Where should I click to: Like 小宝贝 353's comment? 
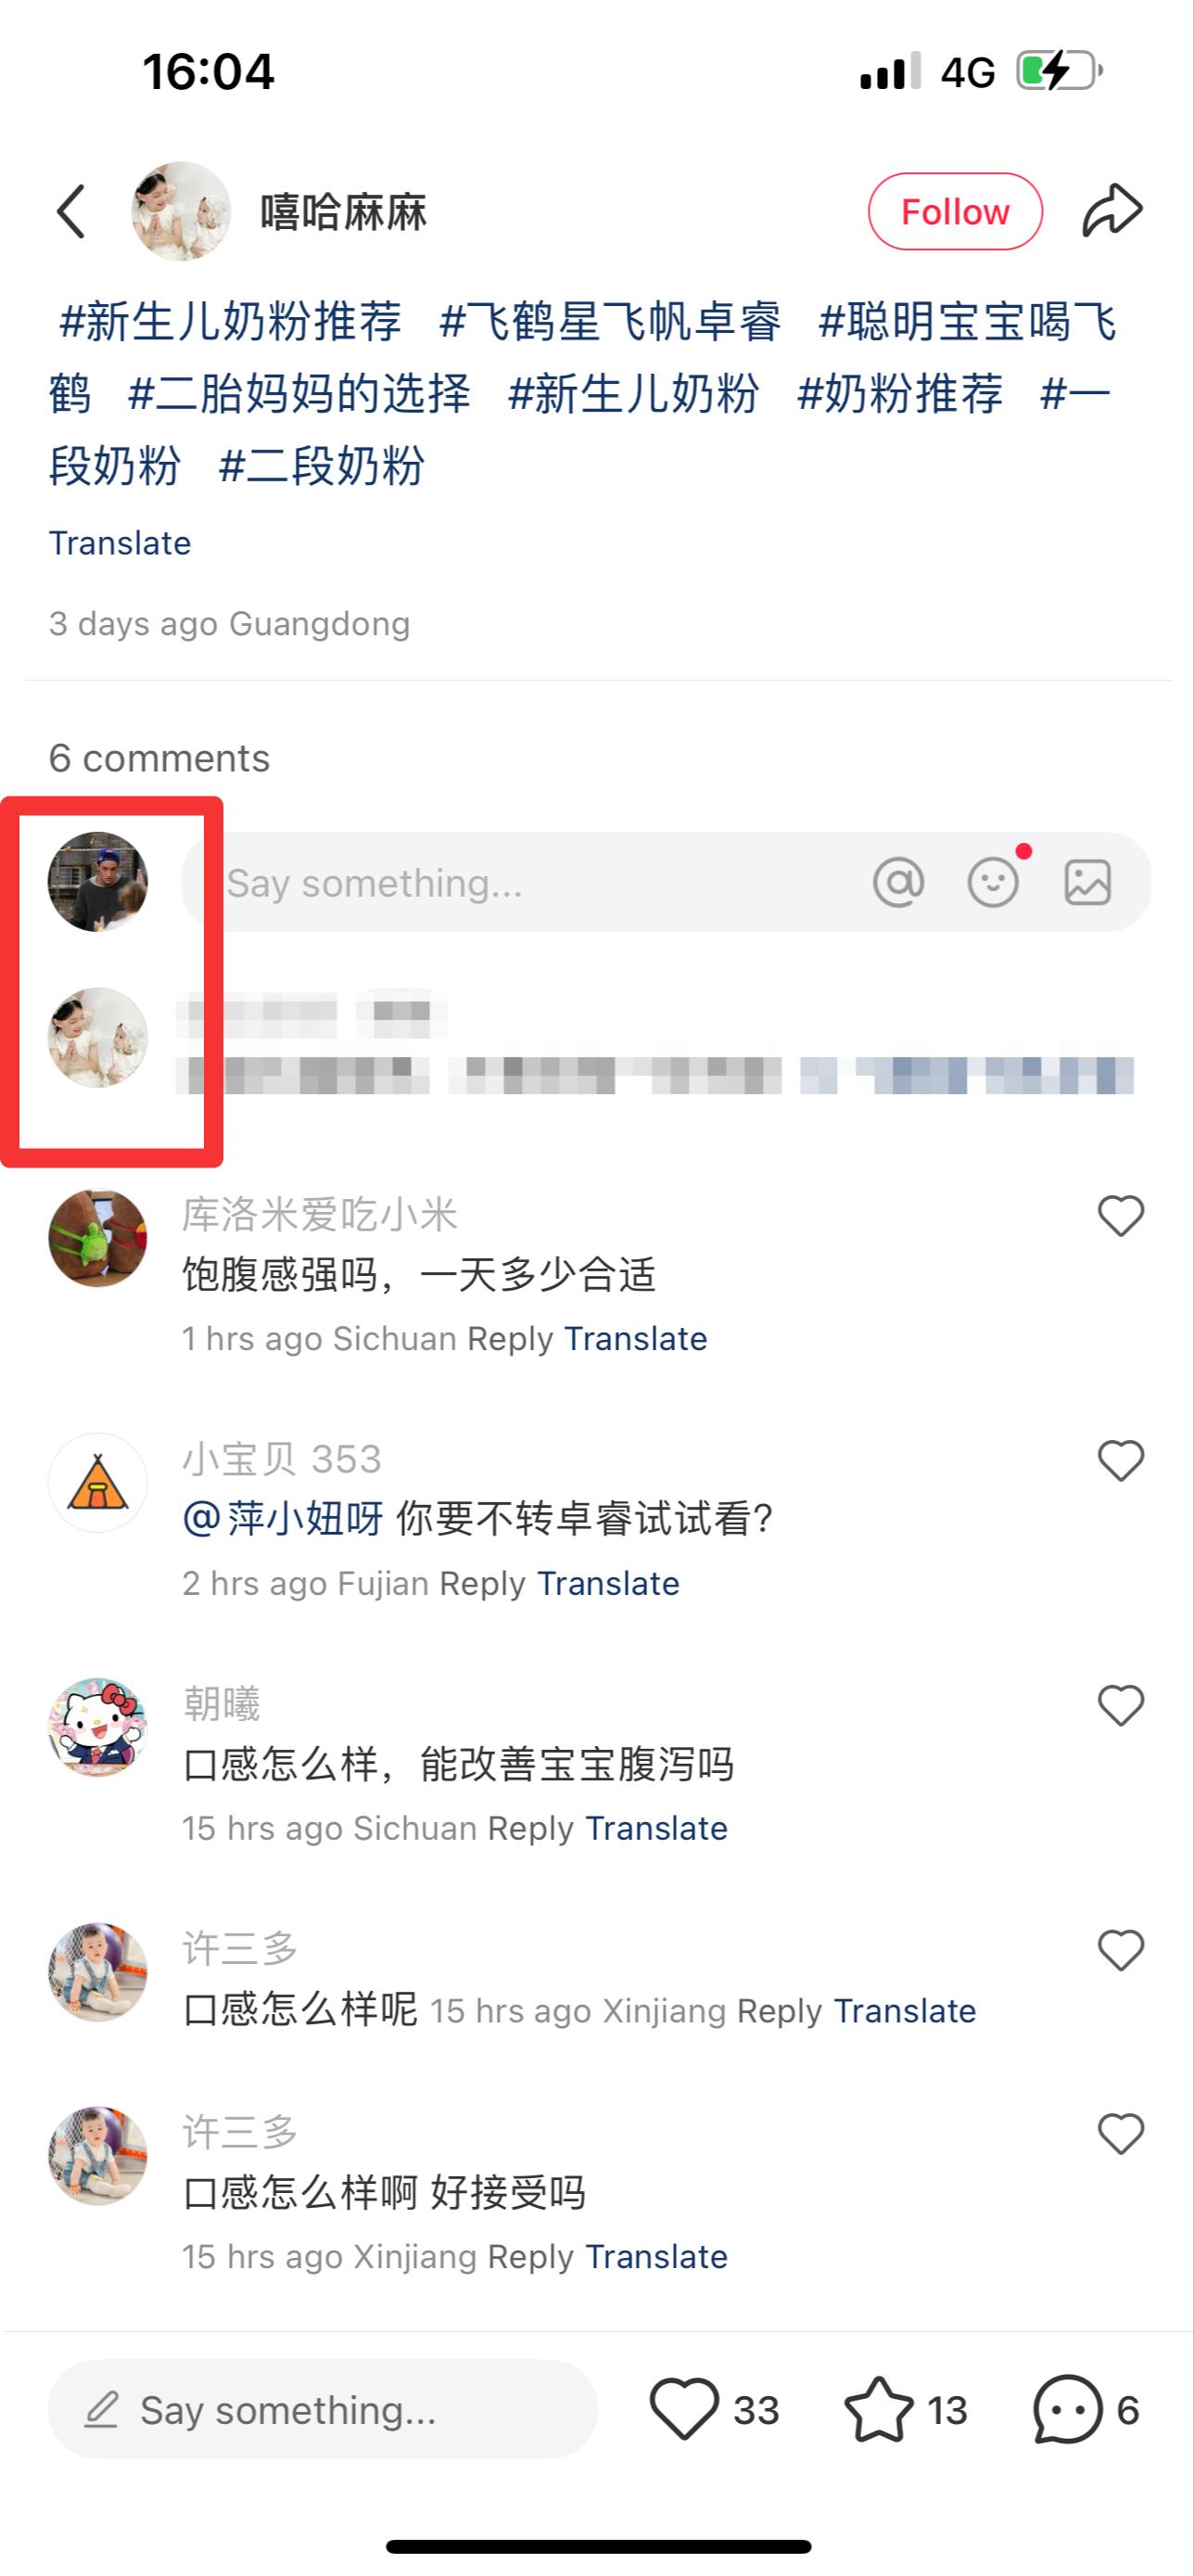(1120, 1461)
